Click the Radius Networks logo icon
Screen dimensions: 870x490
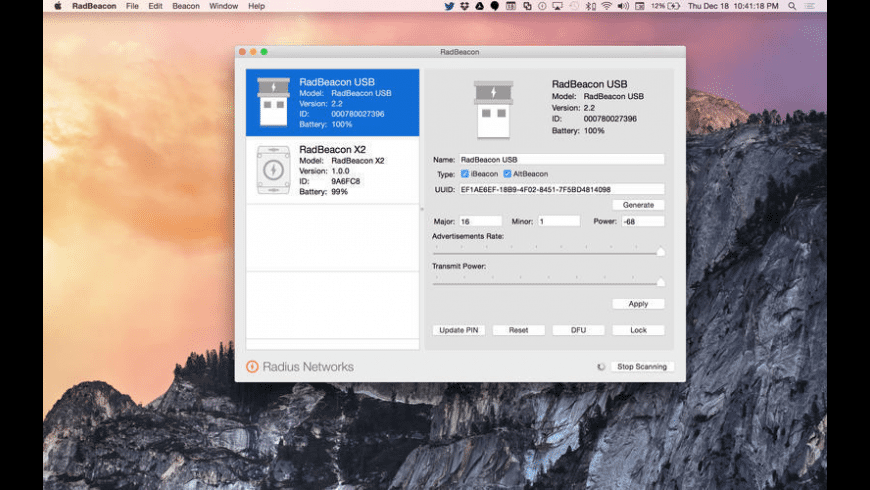tap(252, 367)
